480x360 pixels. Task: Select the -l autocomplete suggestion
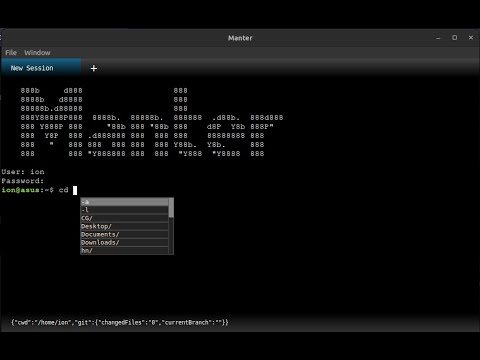124,210
